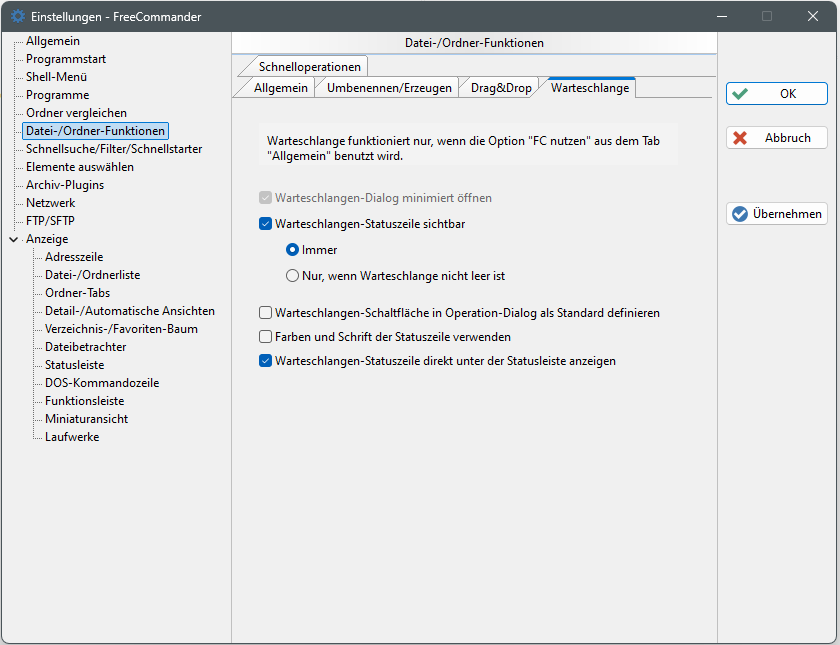
Task: Switch to the Schnelloperationen tab
Action: 309,67
